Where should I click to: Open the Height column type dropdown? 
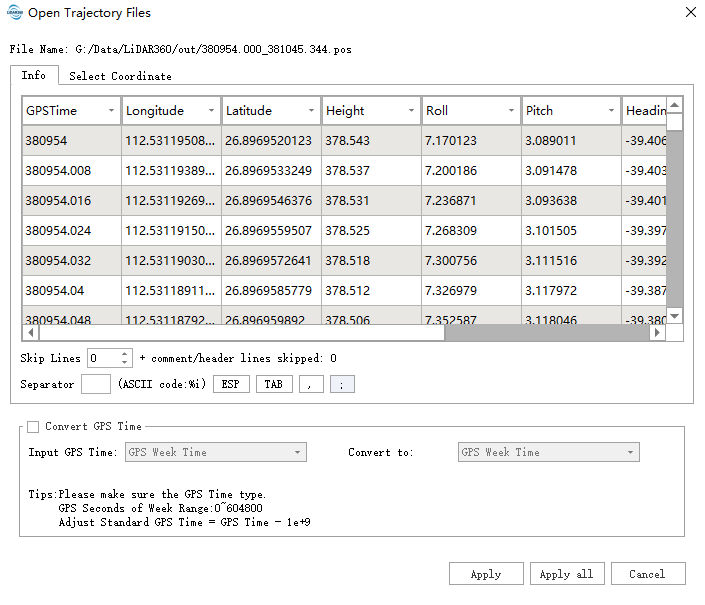[411, 111]
